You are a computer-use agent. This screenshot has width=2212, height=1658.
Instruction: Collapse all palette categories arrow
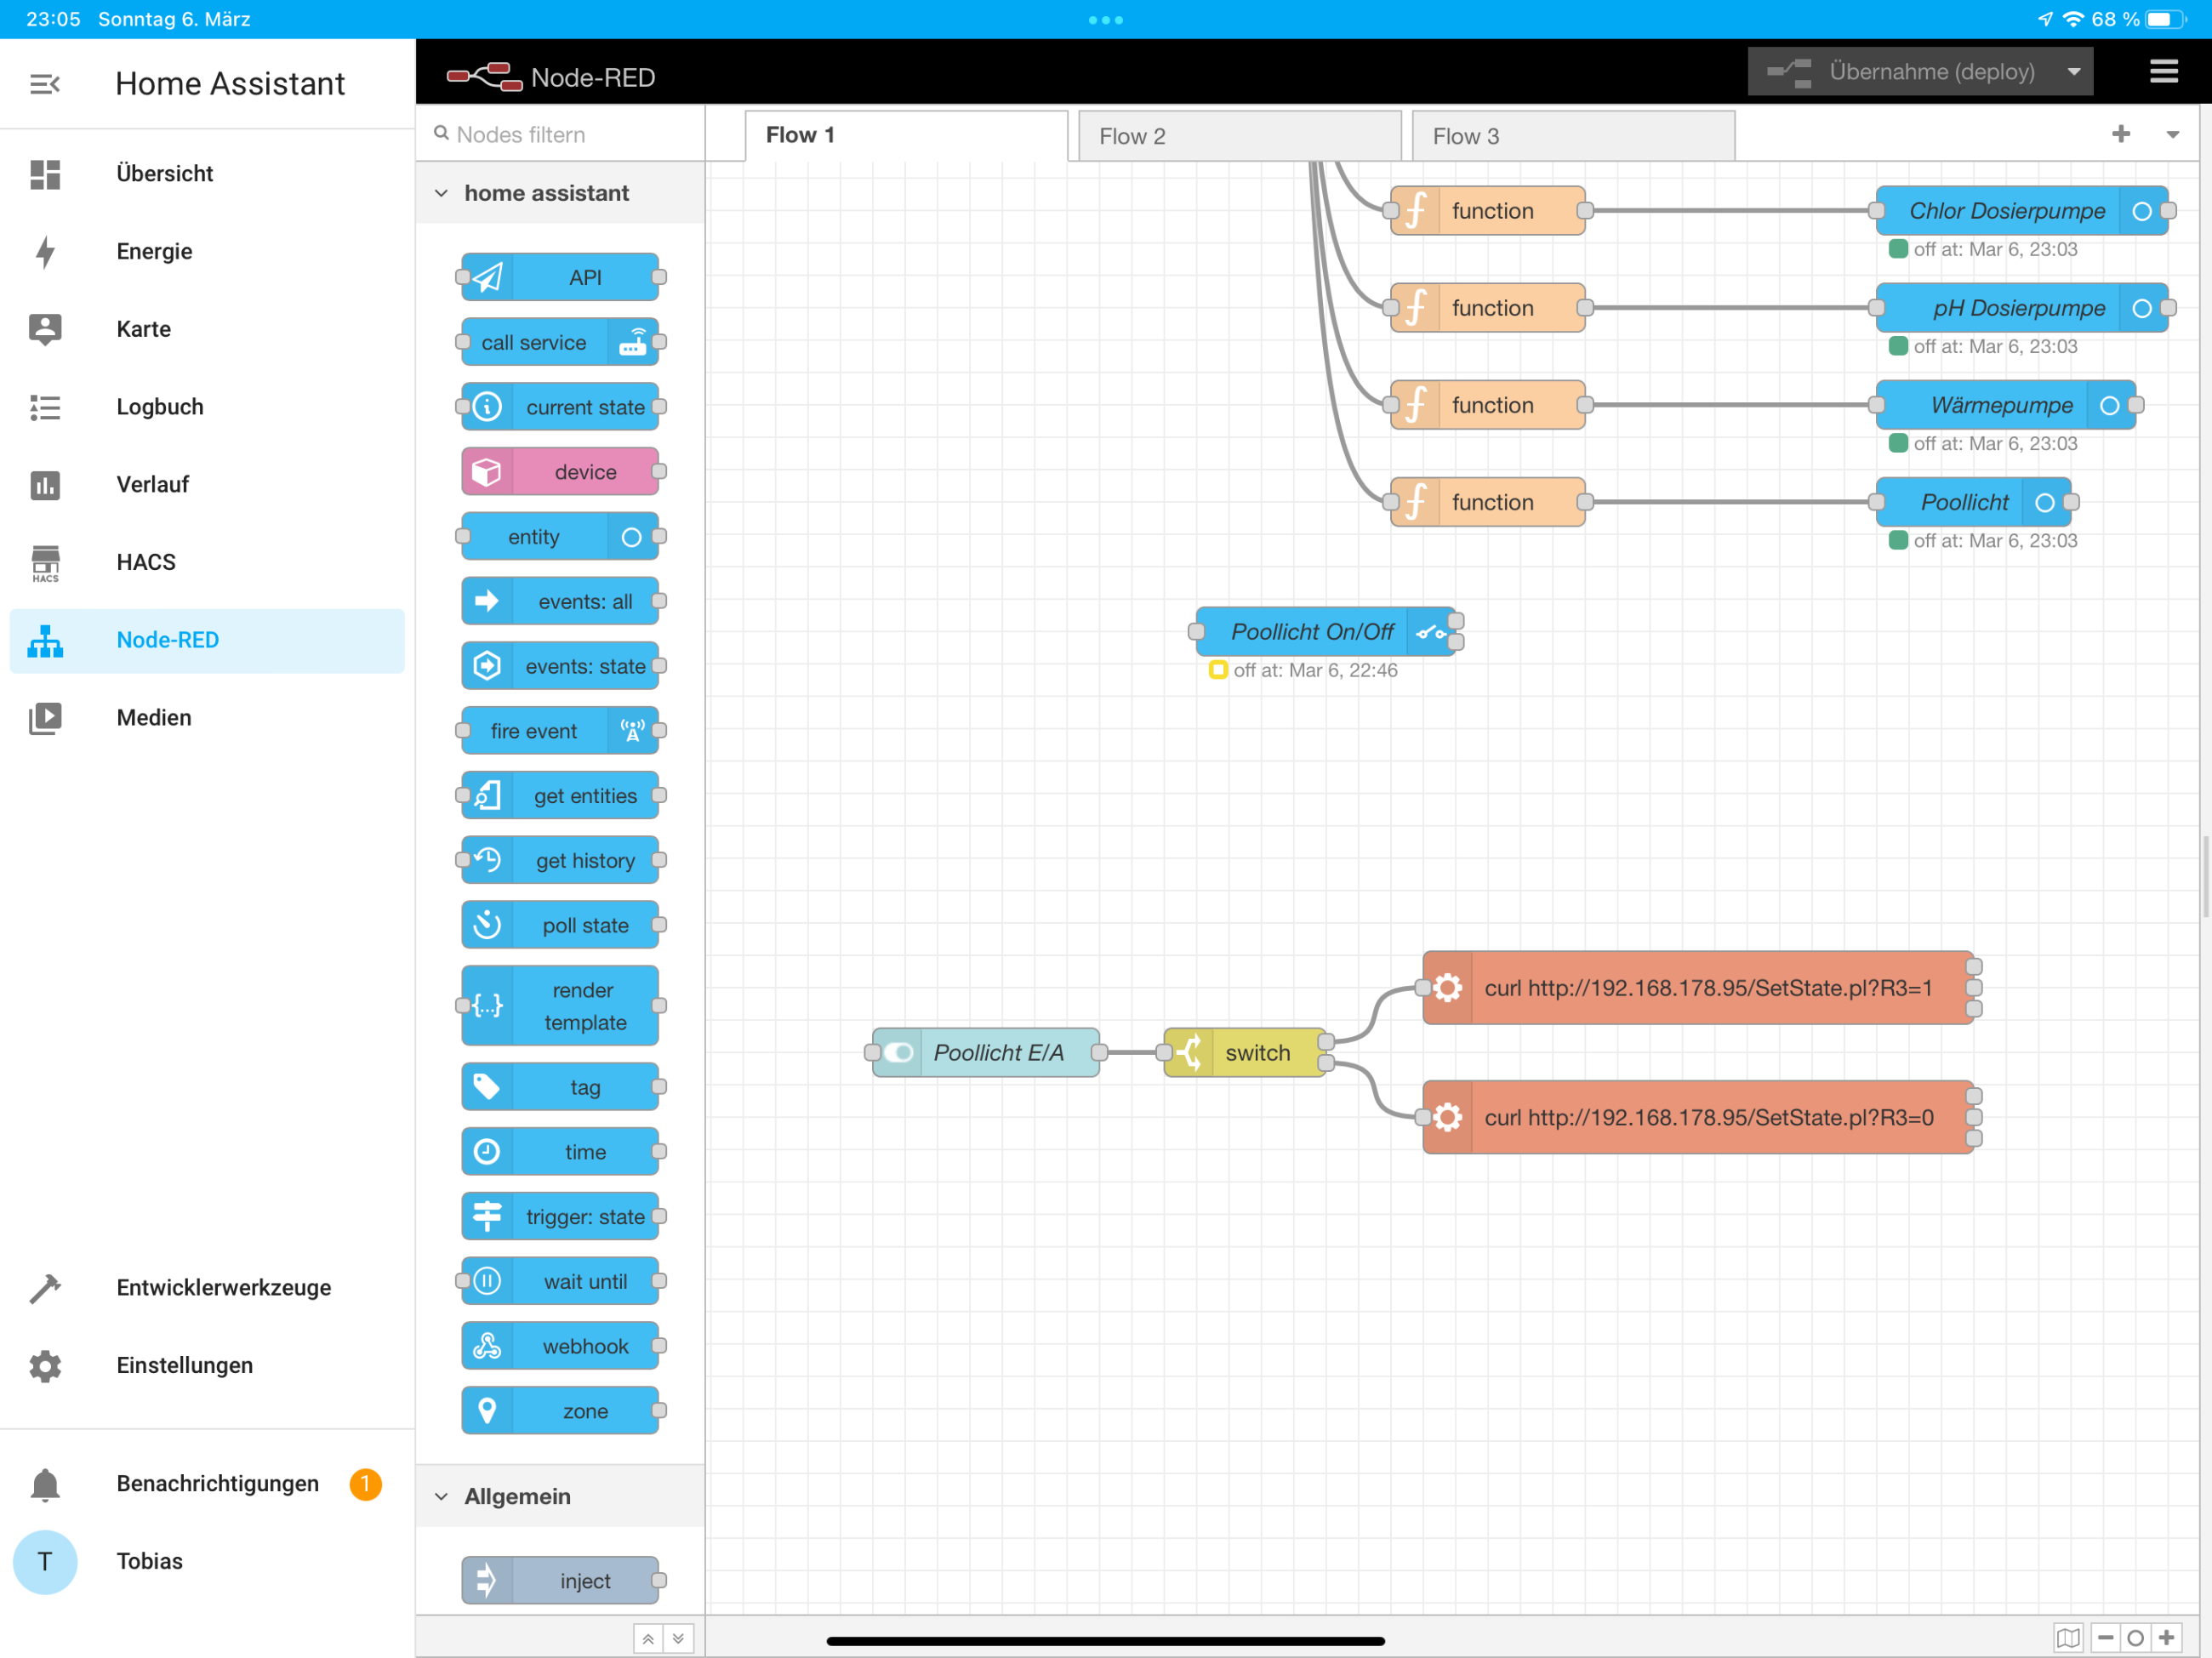(648, 1638)
